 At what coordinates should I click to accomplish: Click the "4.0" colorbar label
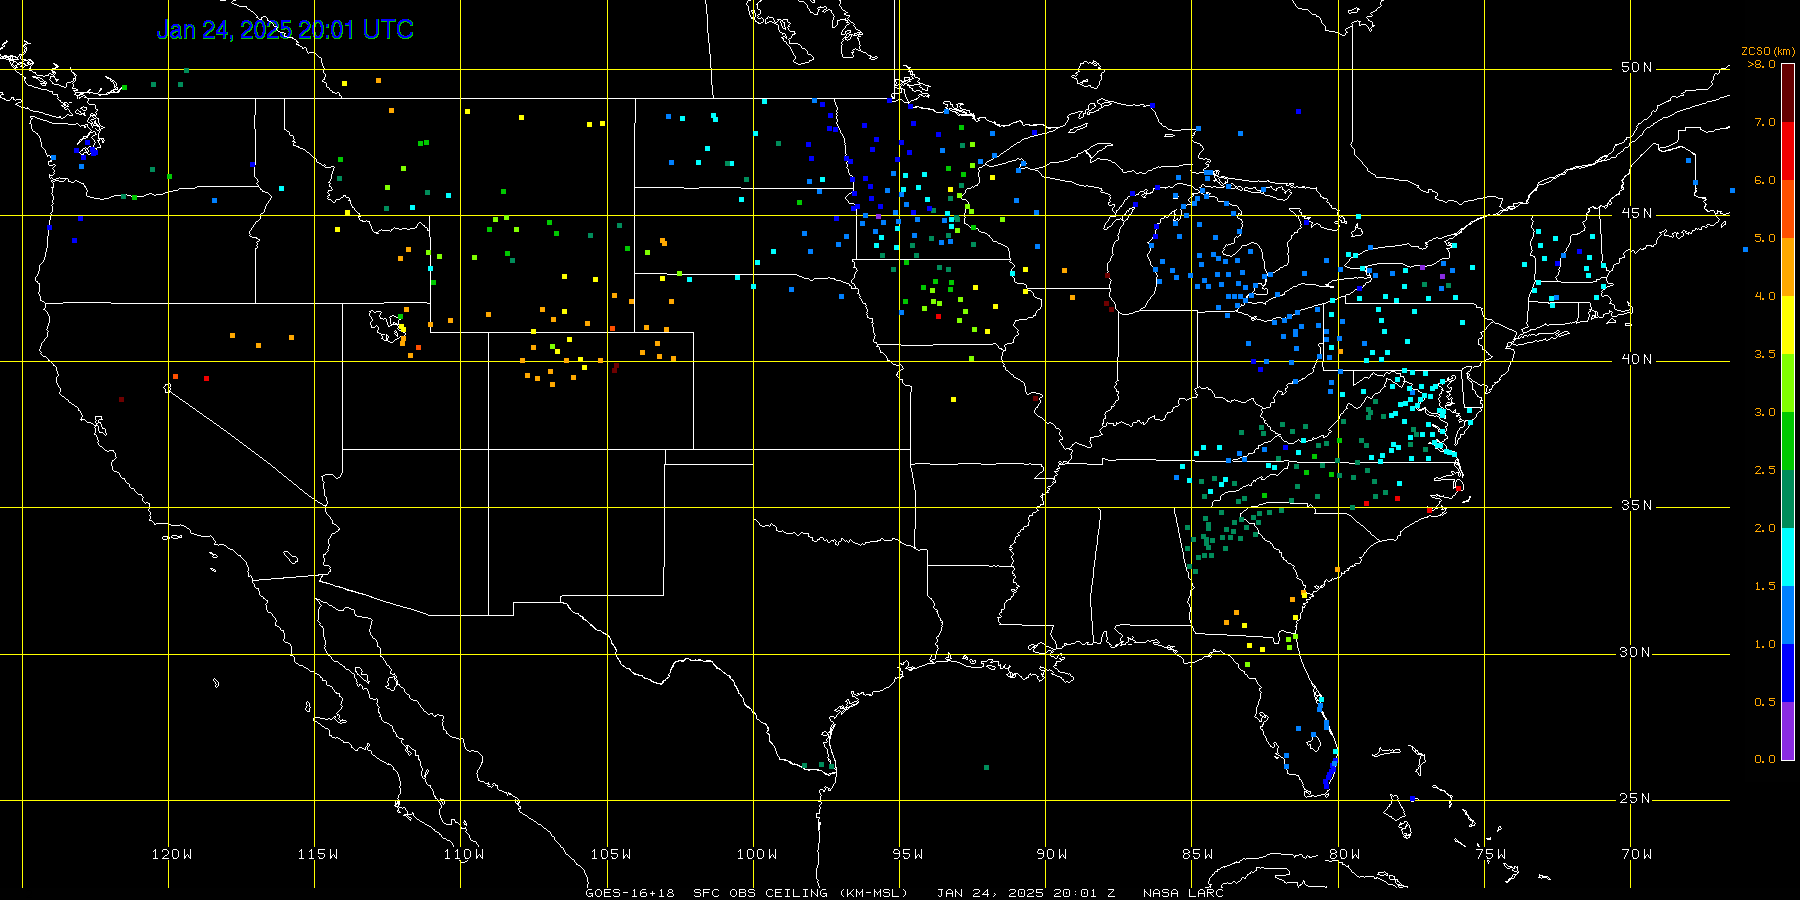coord(1765,296)
